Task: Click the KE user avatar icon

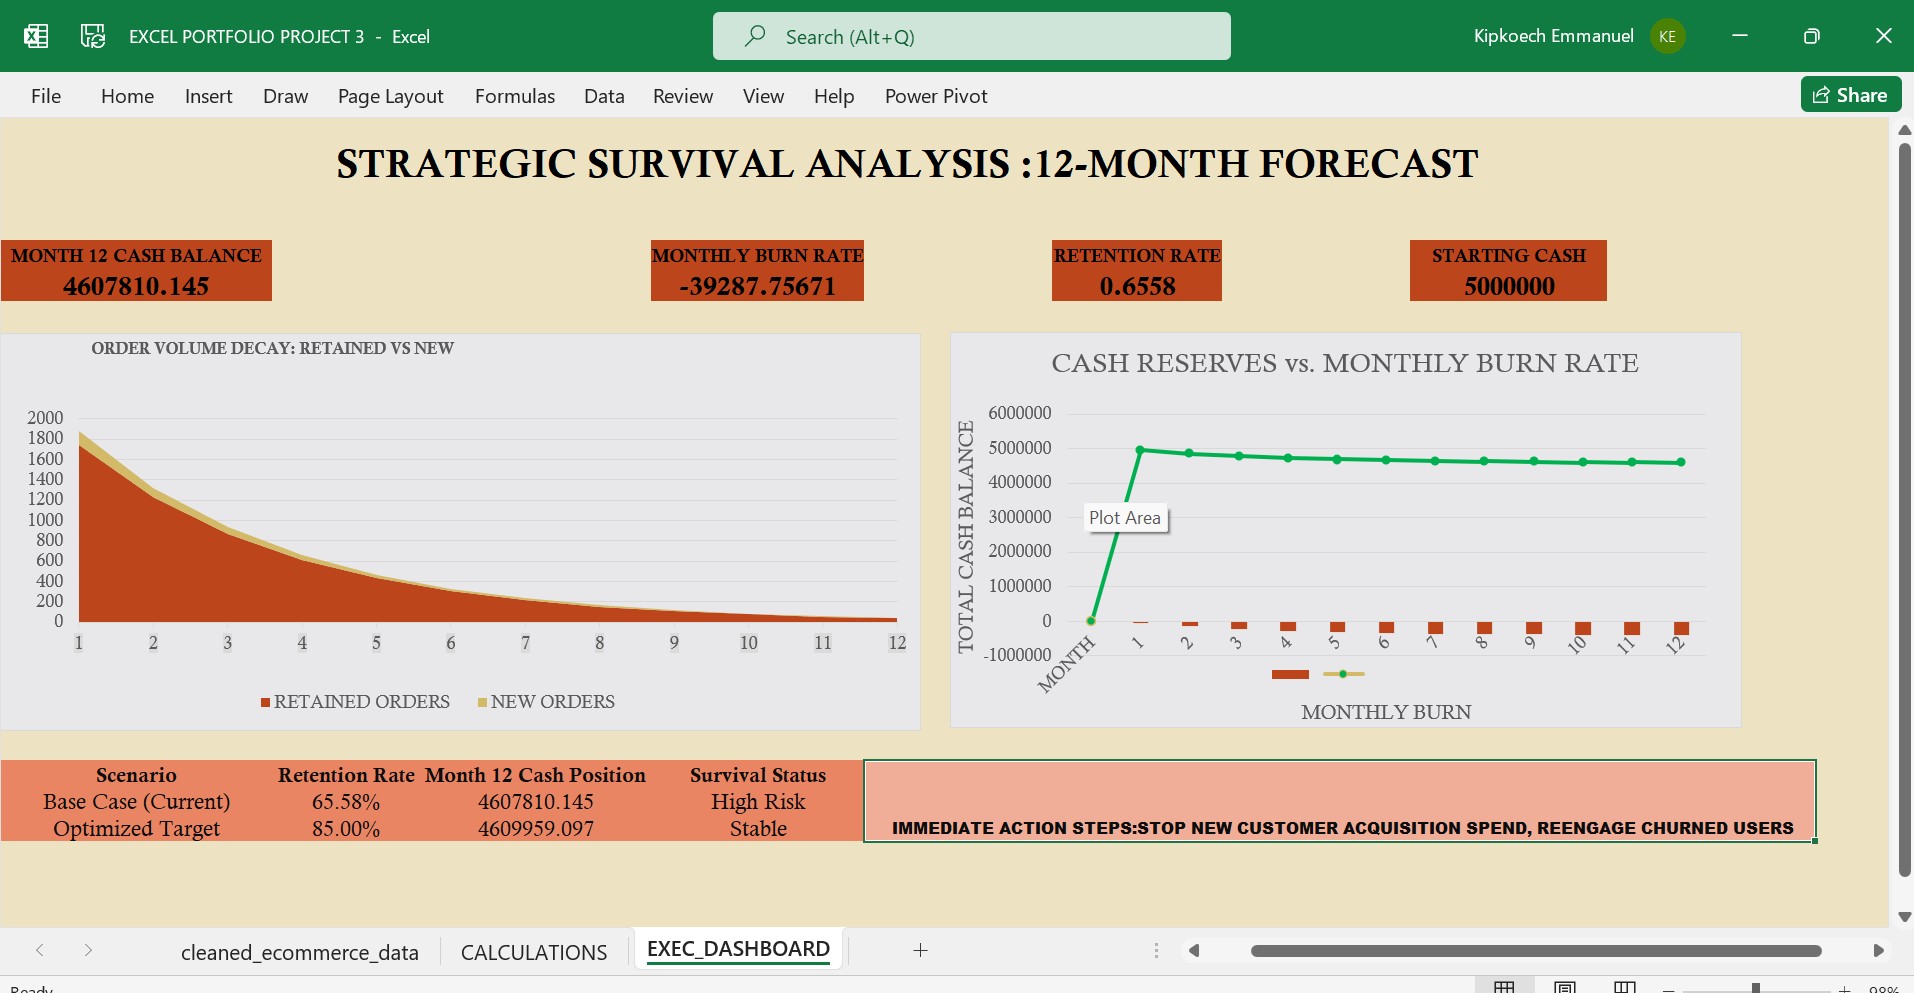Action: (x=1667, y=36)
